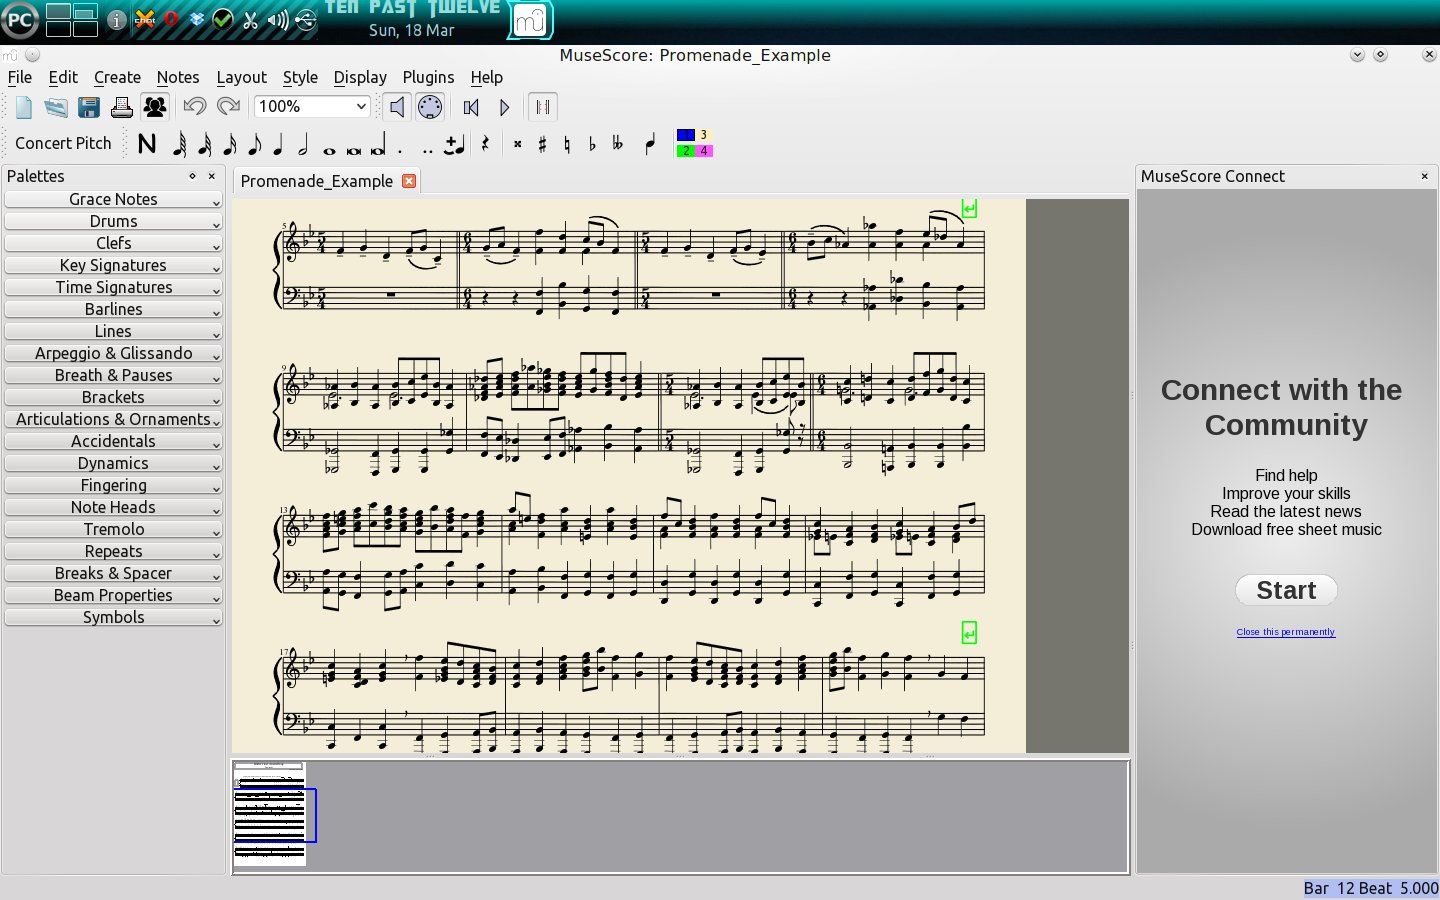1440x900 pixels.
Task: Expand the Tremolo palette
Action: pos(113,530)
